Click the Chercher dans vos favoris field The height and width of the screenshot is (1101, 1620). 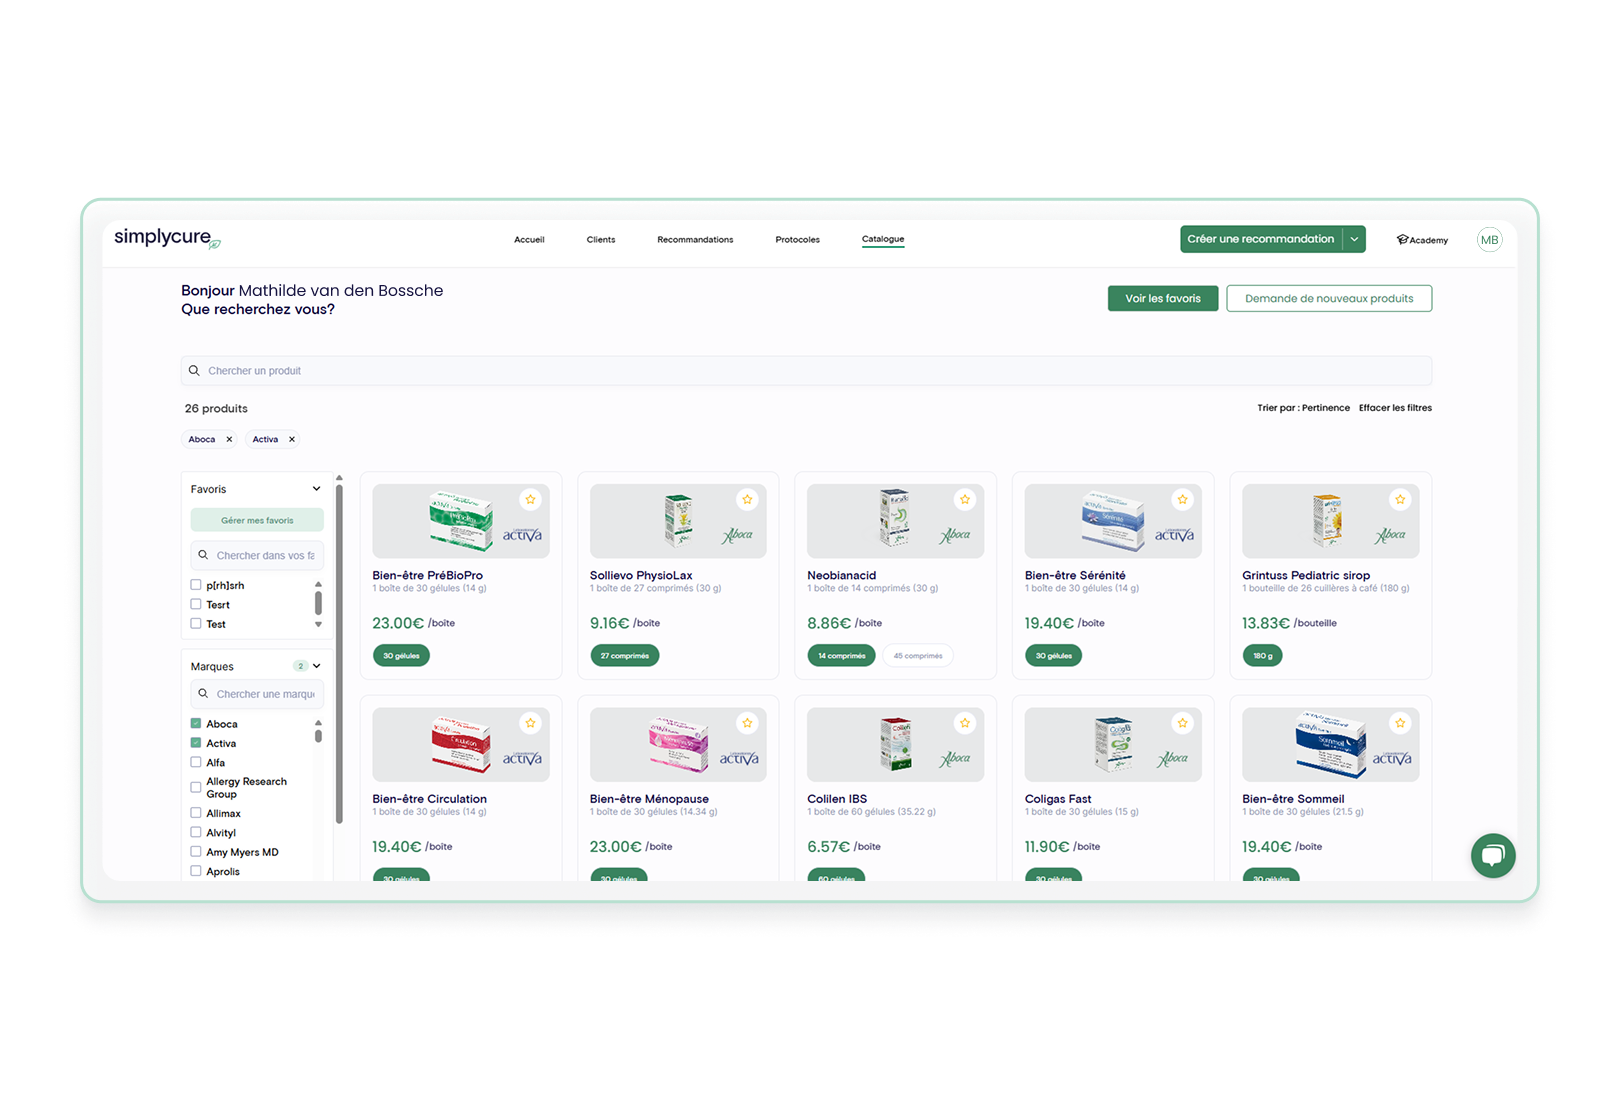pyautogui.click(x=257, y=555)
